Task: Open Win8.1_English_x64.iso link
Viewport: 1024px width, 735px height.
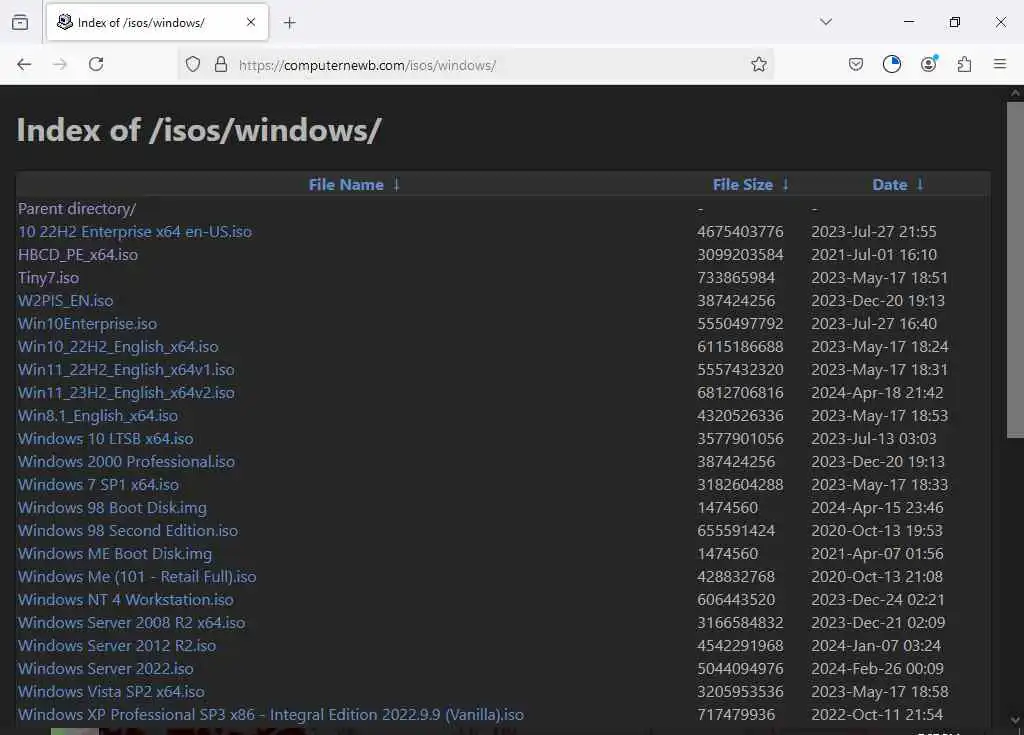Action: click(97, 416)
